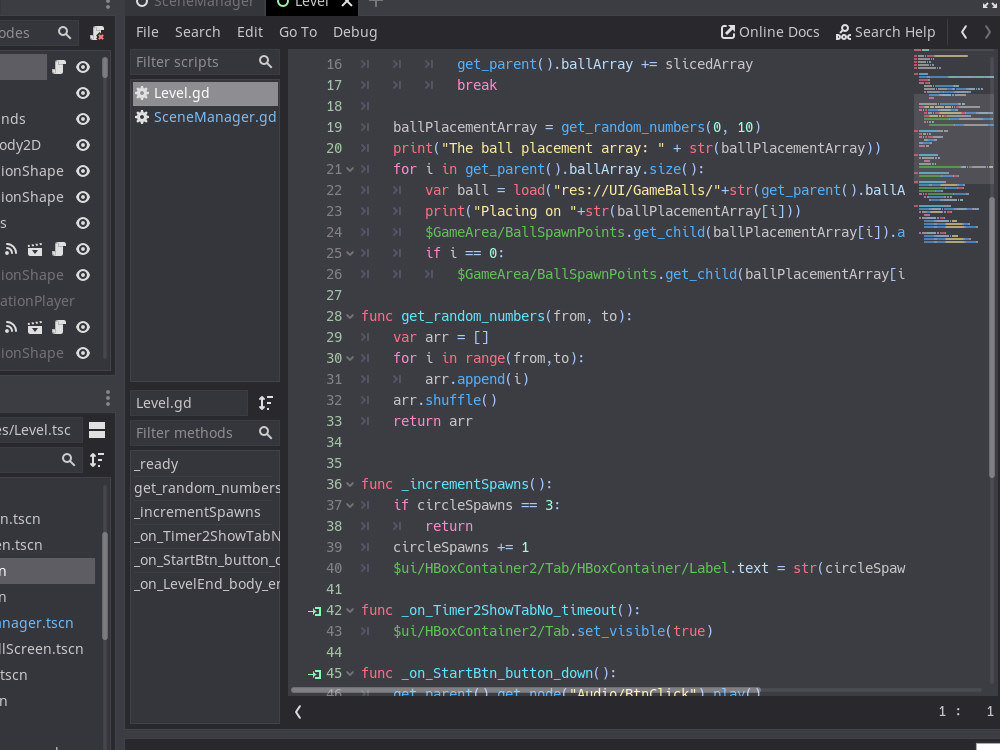Collapse func _incrementSpawns at line 36
1000x750 pixels.
pyautogui.click(x=350, y=485)
